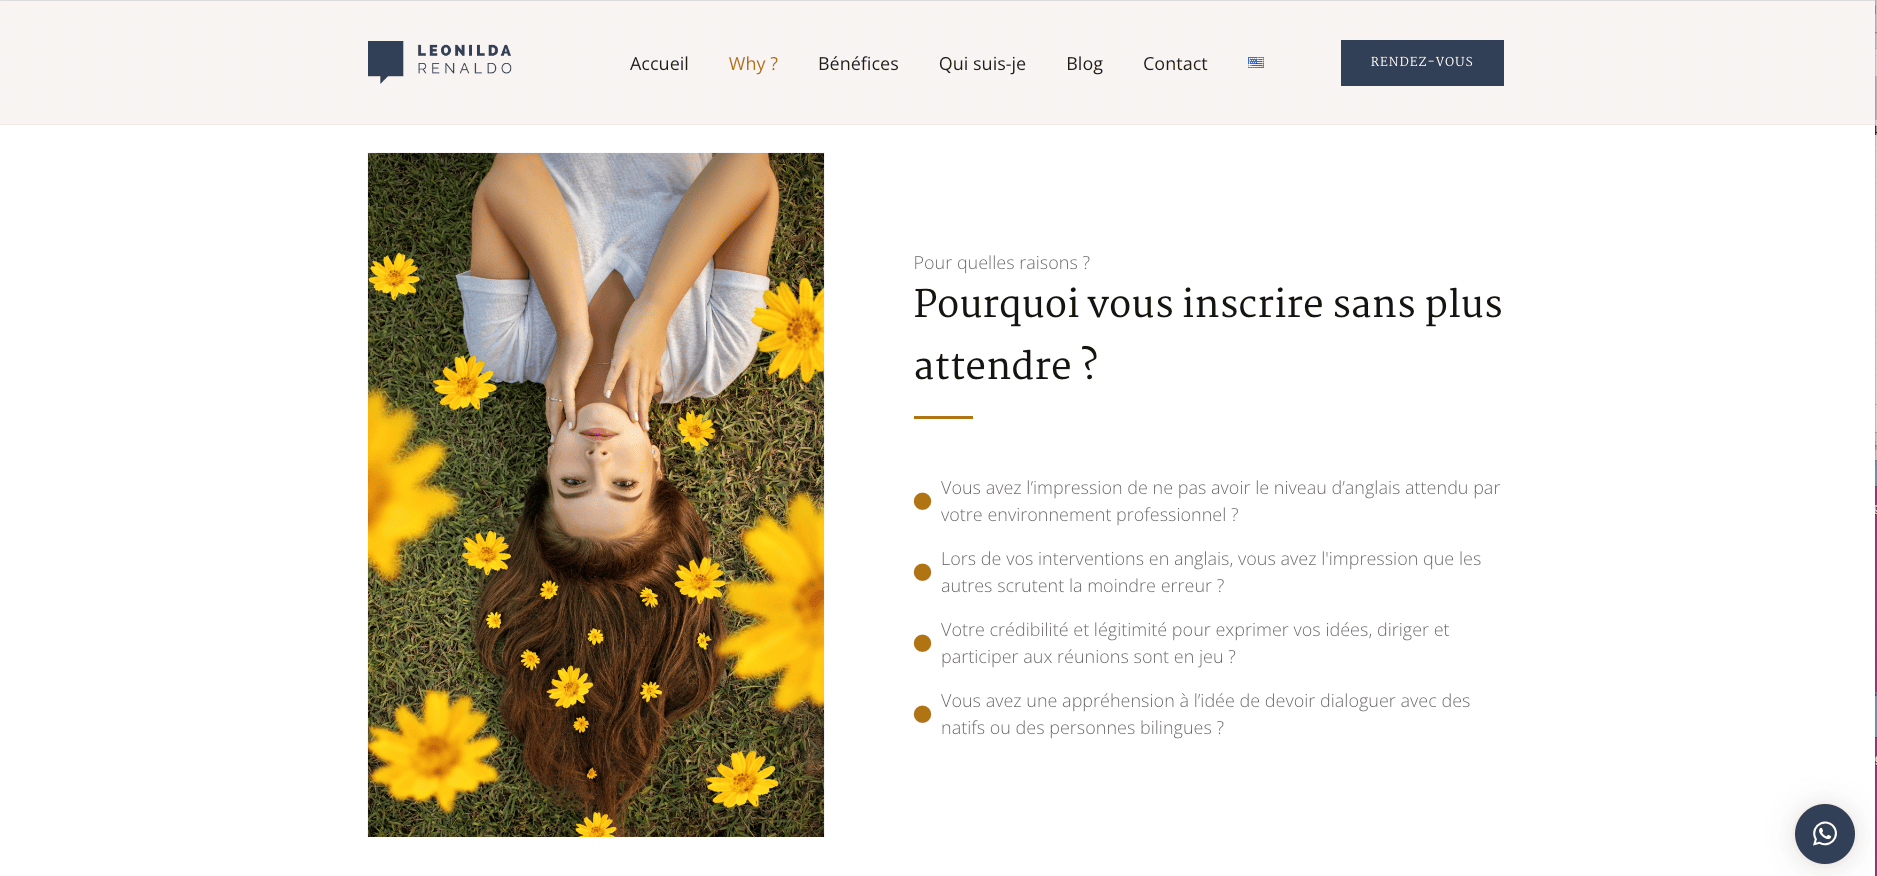Screen dimensions: 1877x876
Task: Click bullet dot beside interventions en anglais
Action: click(922, 572)
